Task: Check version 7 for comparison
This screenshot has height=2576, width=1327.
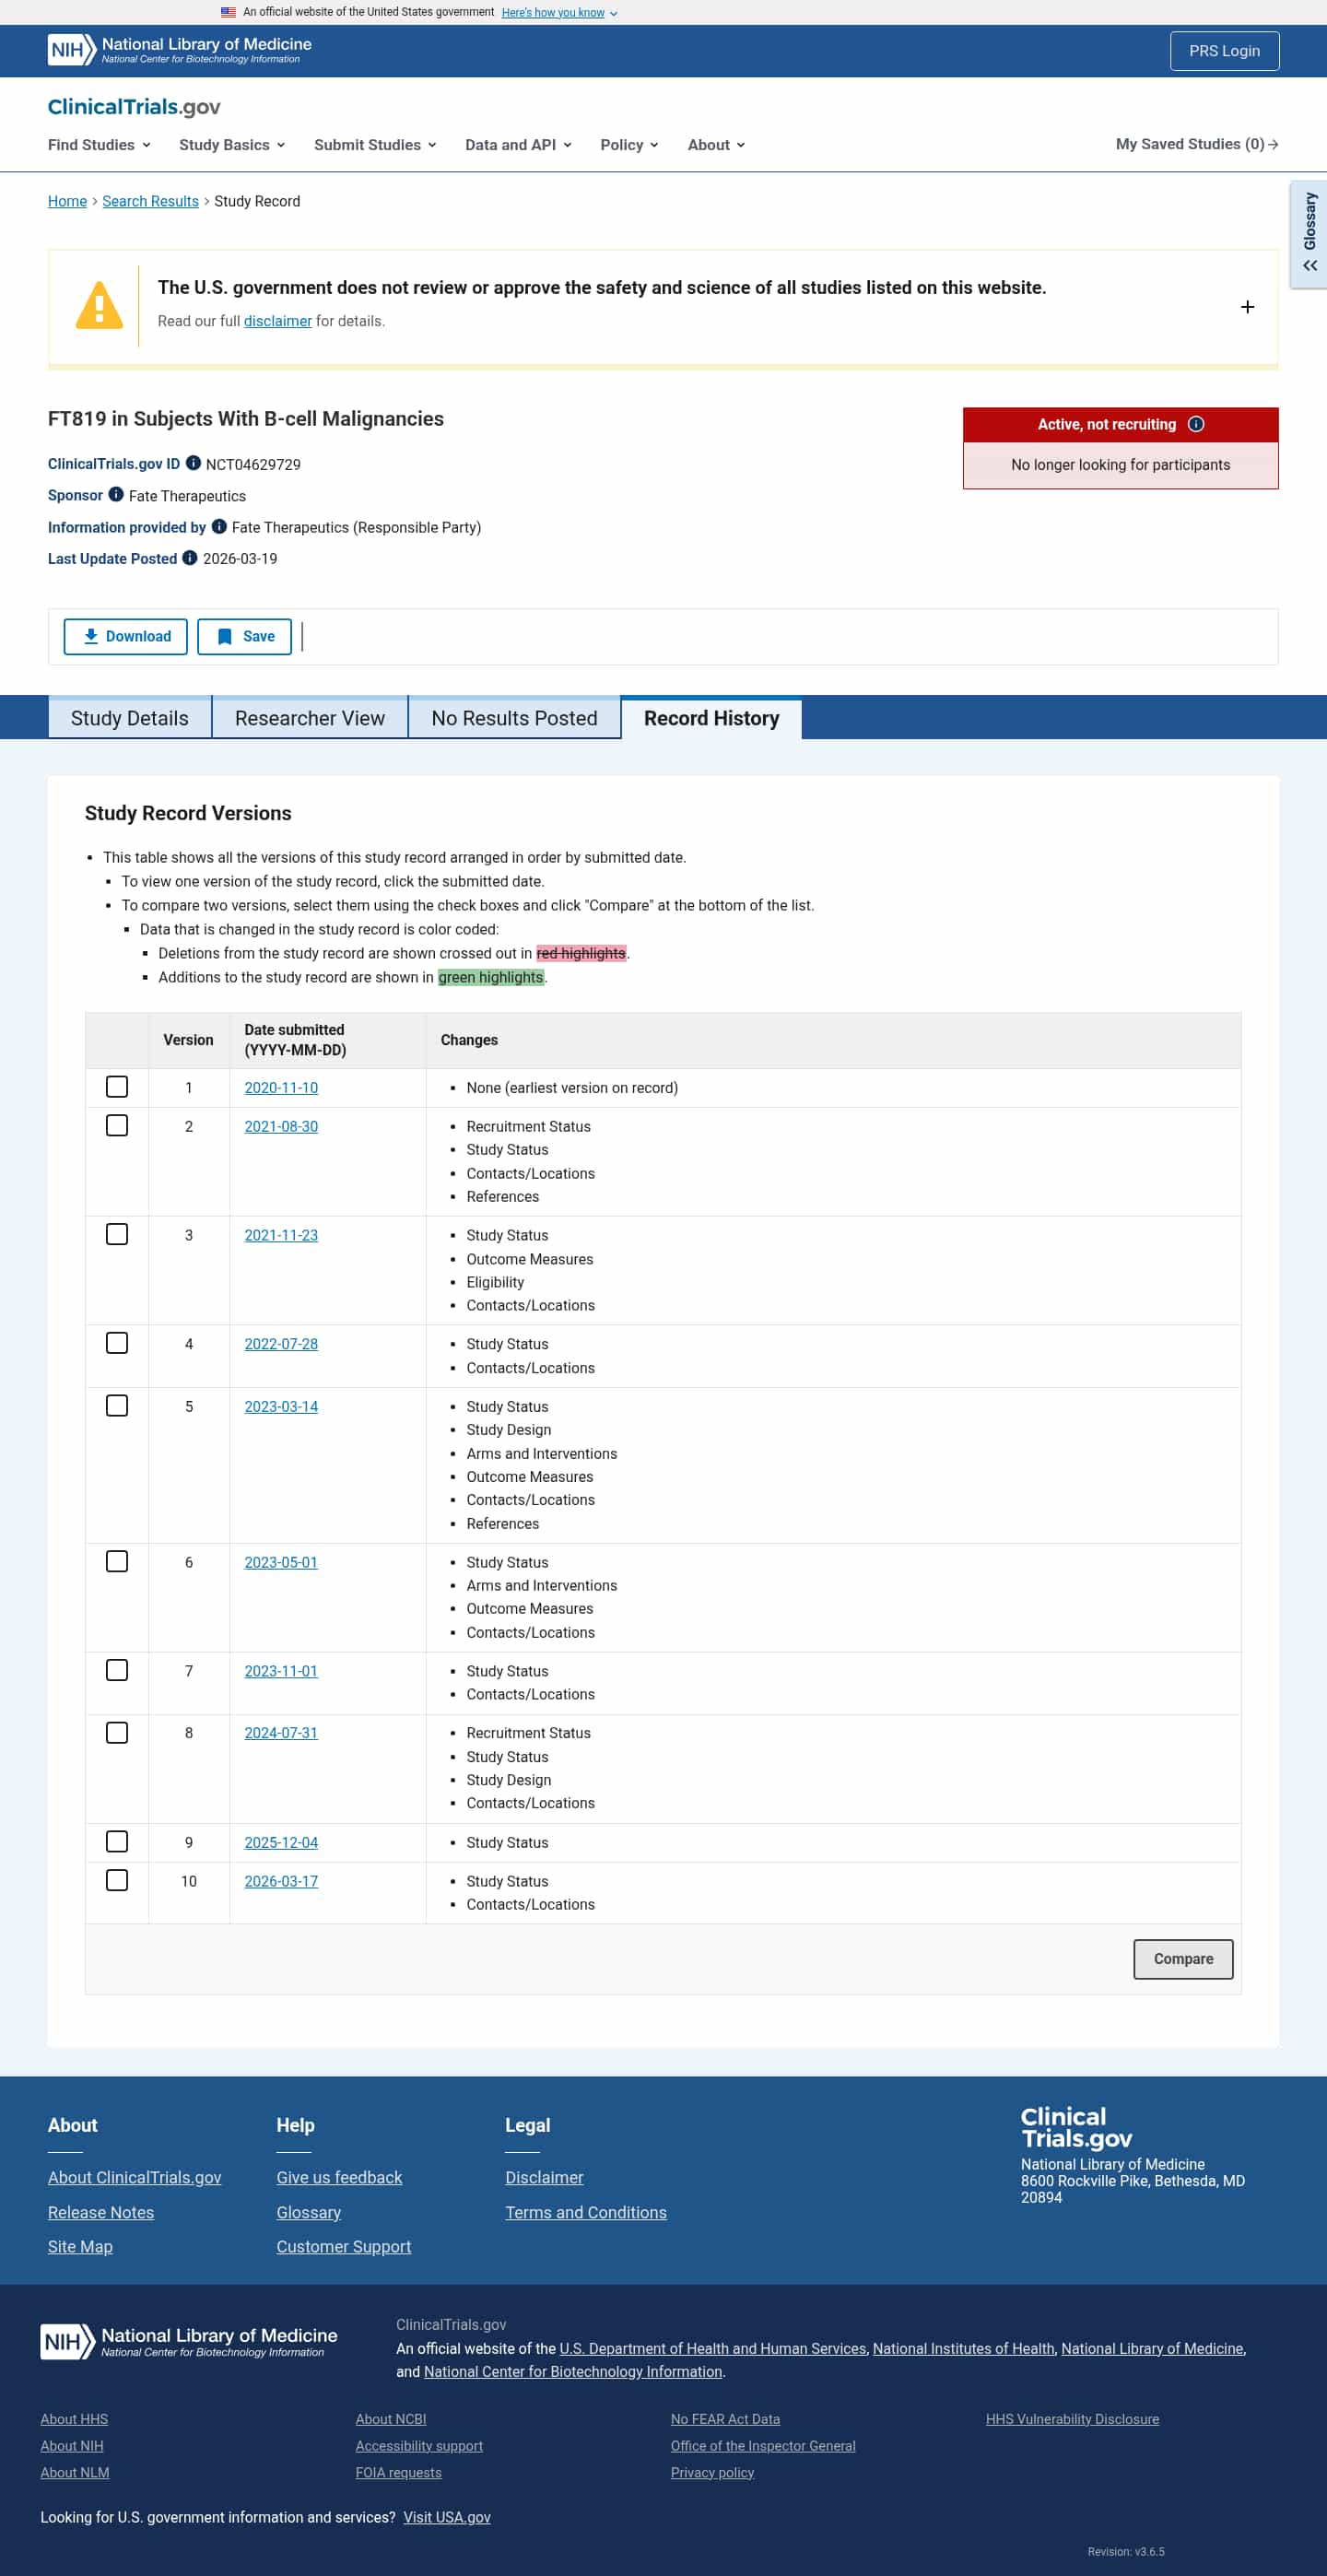Action: (117, 1670)
